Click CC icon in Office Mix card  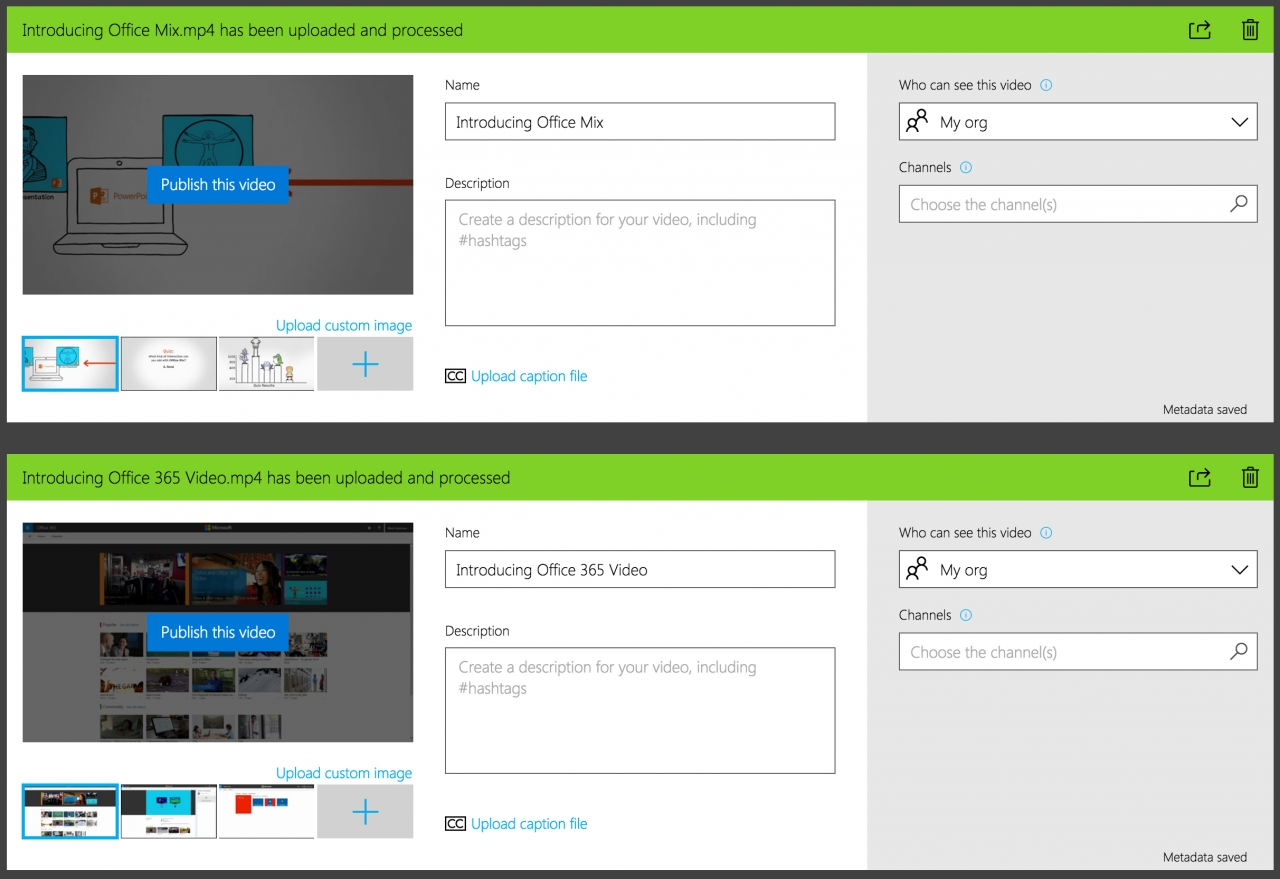click(455, 377)
